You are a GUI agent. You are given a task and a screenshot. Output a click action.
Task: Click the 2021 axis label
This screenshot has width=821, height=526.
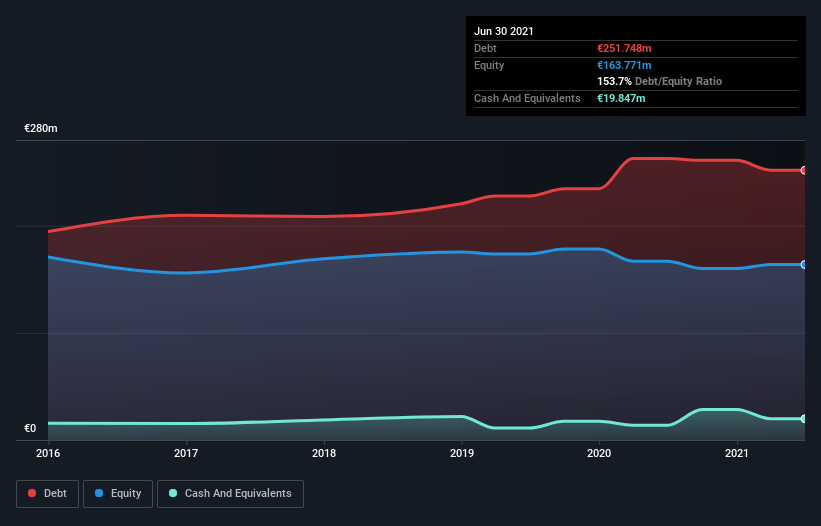[737, 453]
